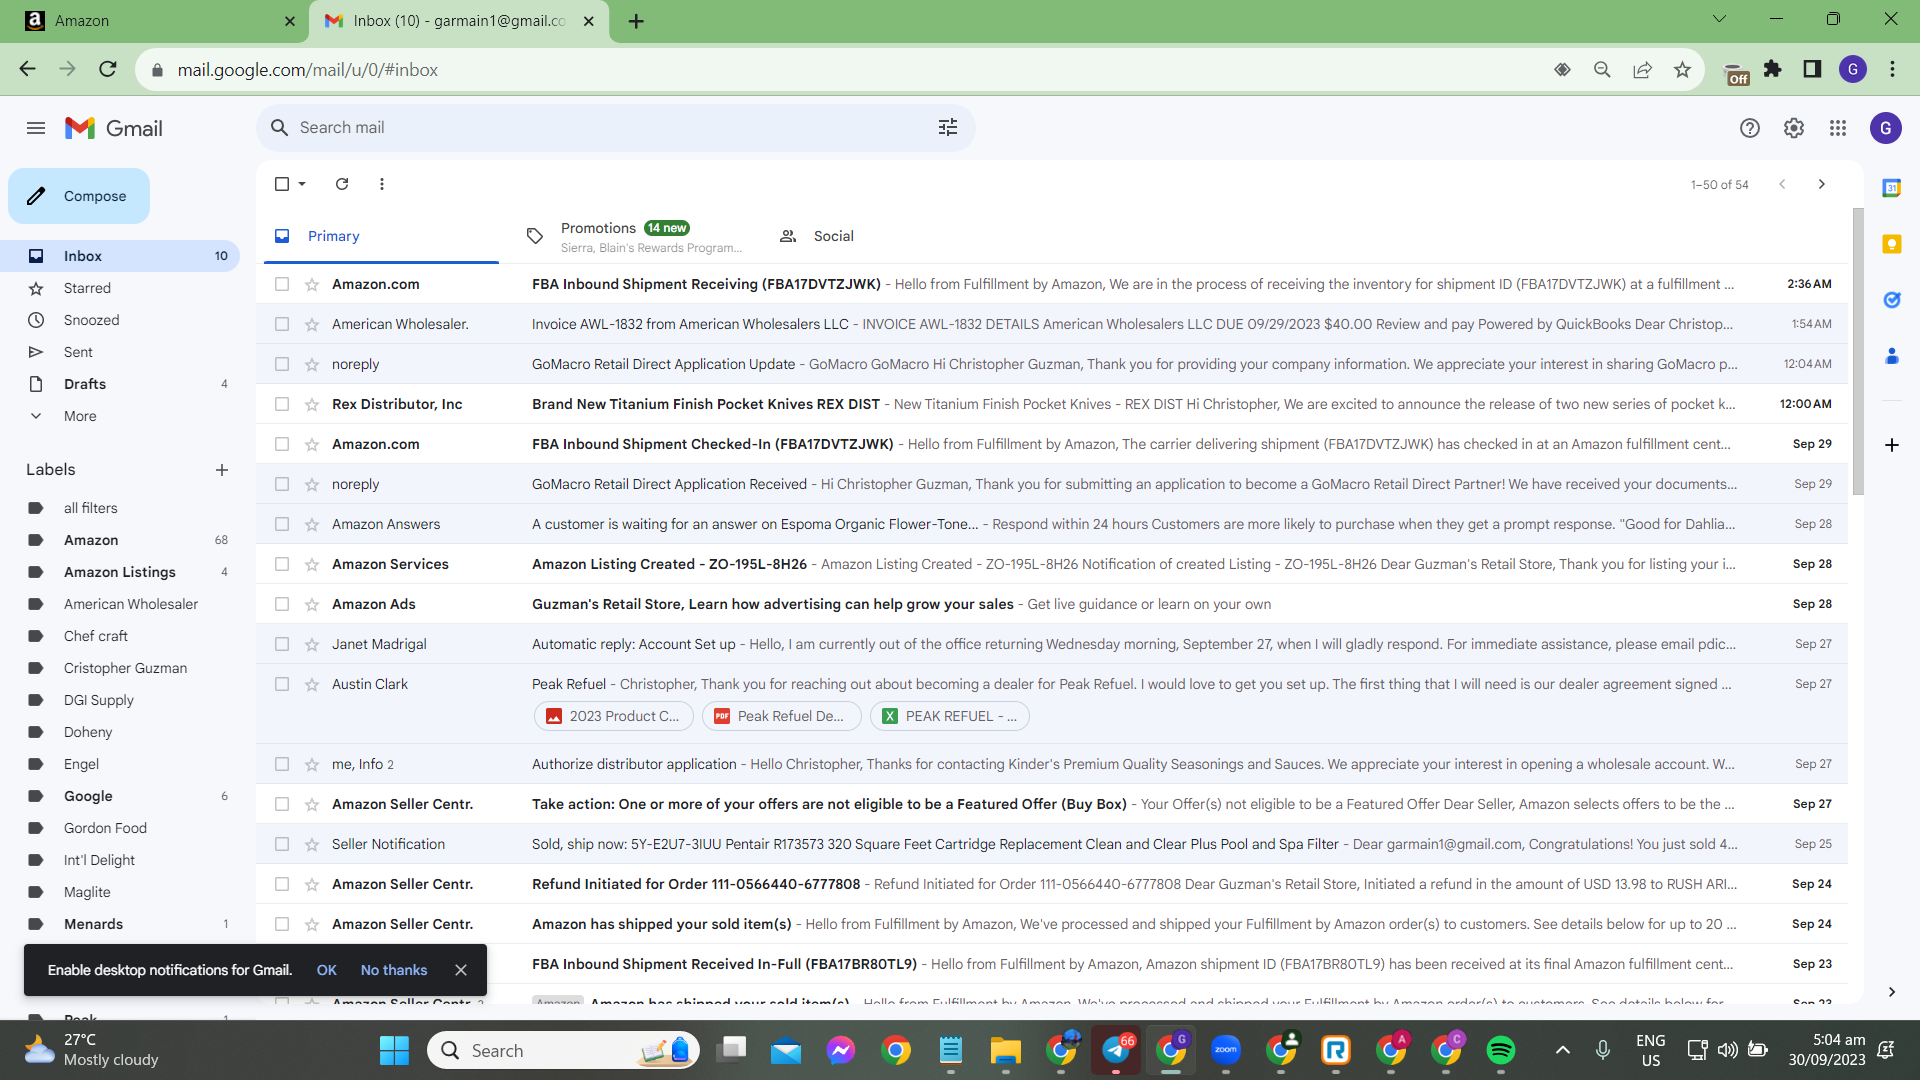The height and width of the screenshot is (1080, 1920).
Task: Open the Windows Start menu
Action: click(x=395, y=1050)
